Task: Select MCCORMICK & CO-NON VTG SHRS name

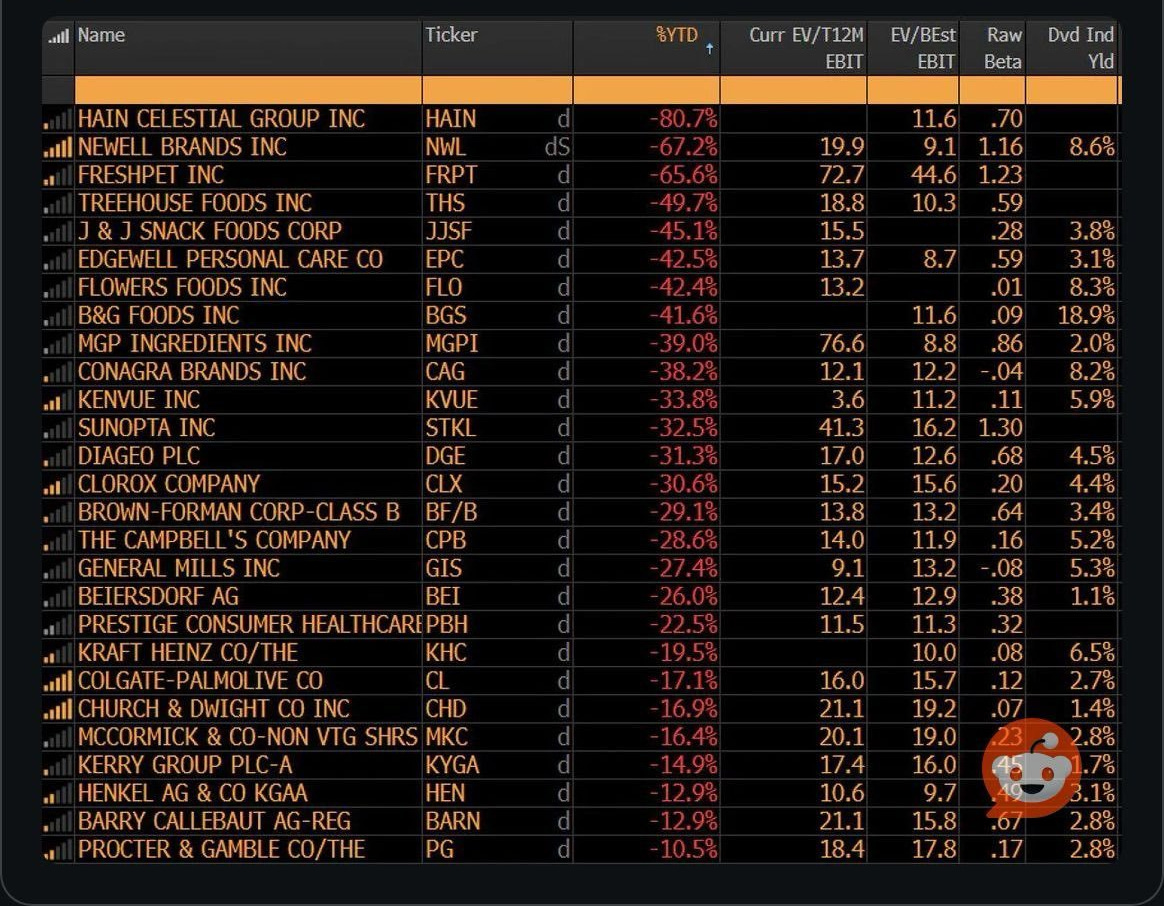Action: click(x=247, y=737)
